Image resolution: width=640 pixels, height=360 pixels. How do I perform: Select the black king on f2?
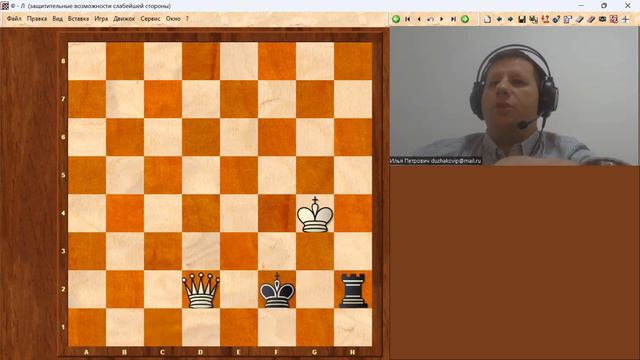277,290
